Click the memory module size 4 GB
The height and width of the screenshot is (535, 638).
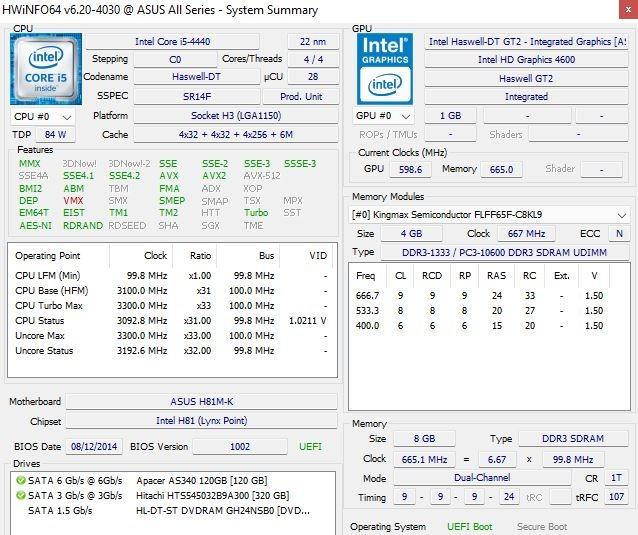pyautogui.click(x=411, y=234)
